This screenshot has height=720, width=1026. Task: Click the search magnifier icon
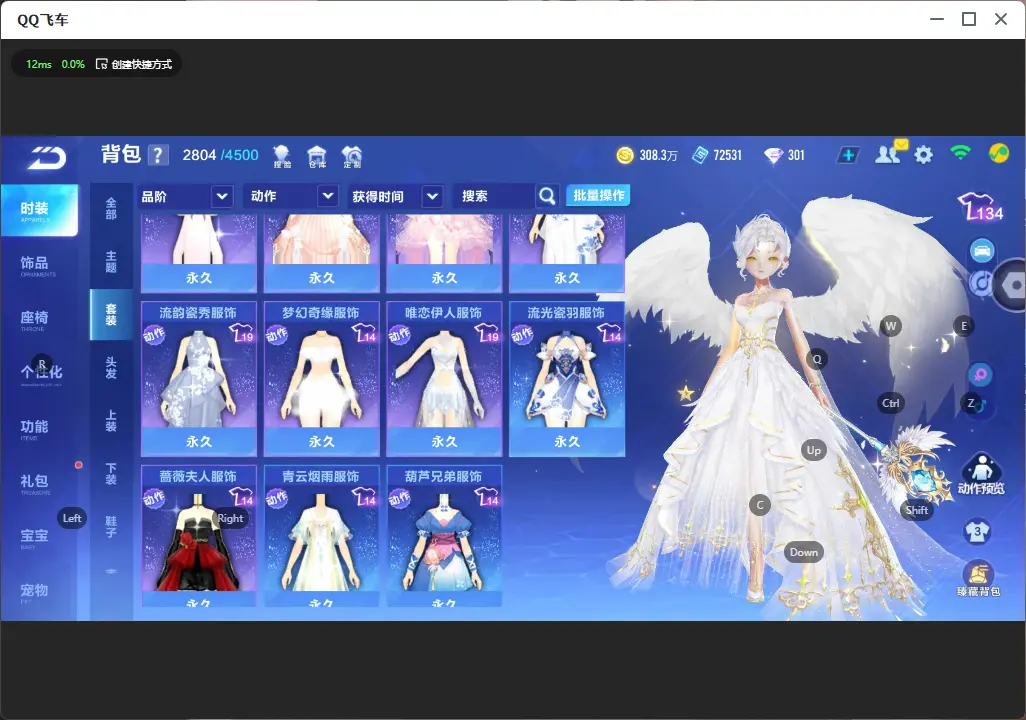point(547,196)
